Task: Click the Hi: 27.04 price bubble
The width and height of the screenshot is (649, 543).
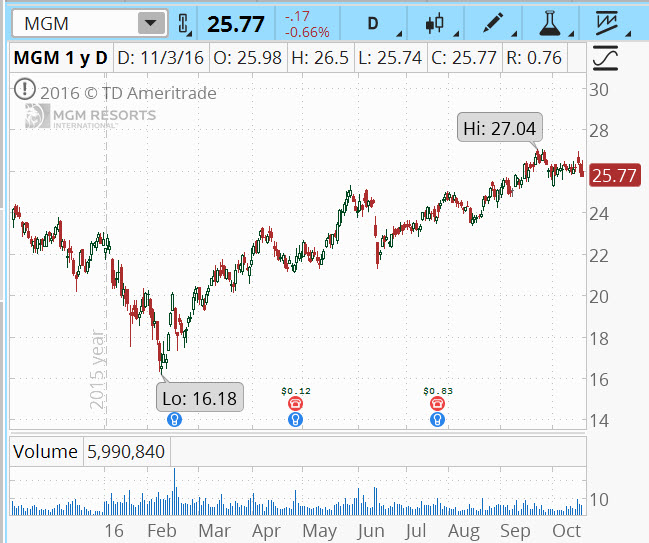Action: point(500,127)
